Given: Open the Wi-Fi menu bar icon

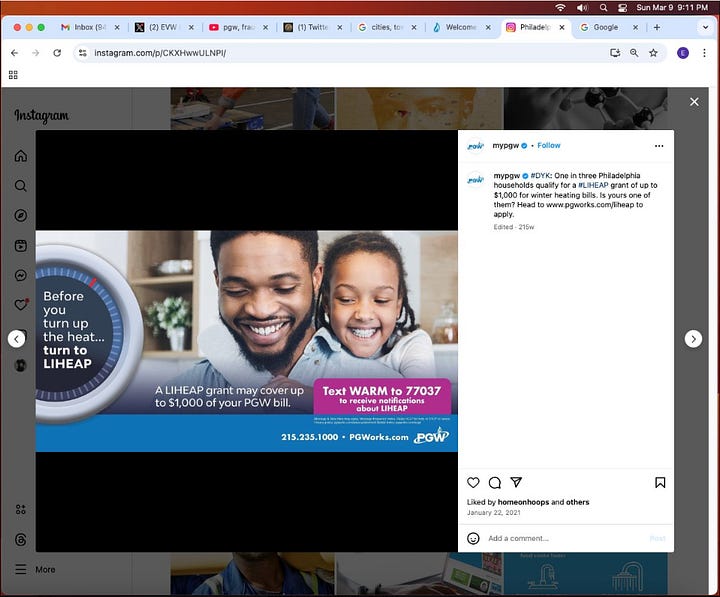Looking at the screenshot, I should 560,7.
